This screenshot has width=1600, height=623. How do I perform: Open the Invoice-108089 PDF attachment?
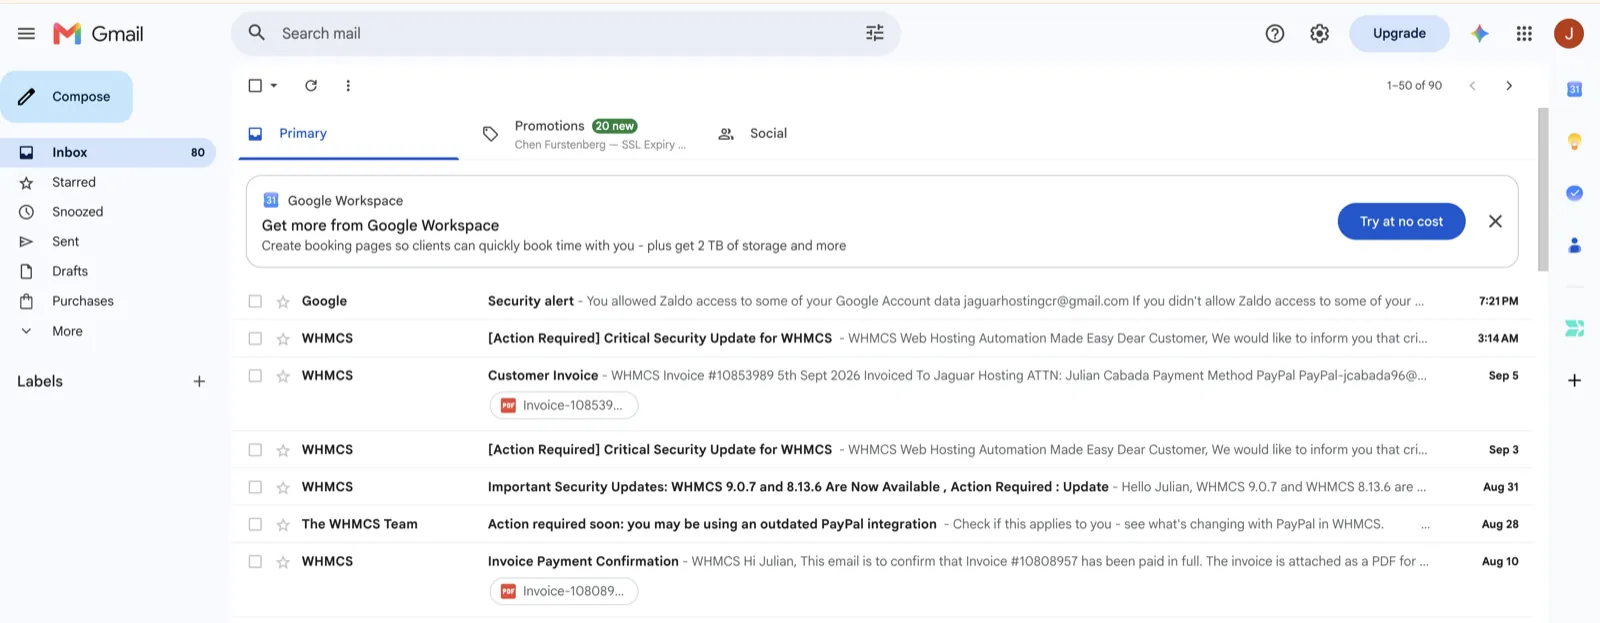[564, 591]
